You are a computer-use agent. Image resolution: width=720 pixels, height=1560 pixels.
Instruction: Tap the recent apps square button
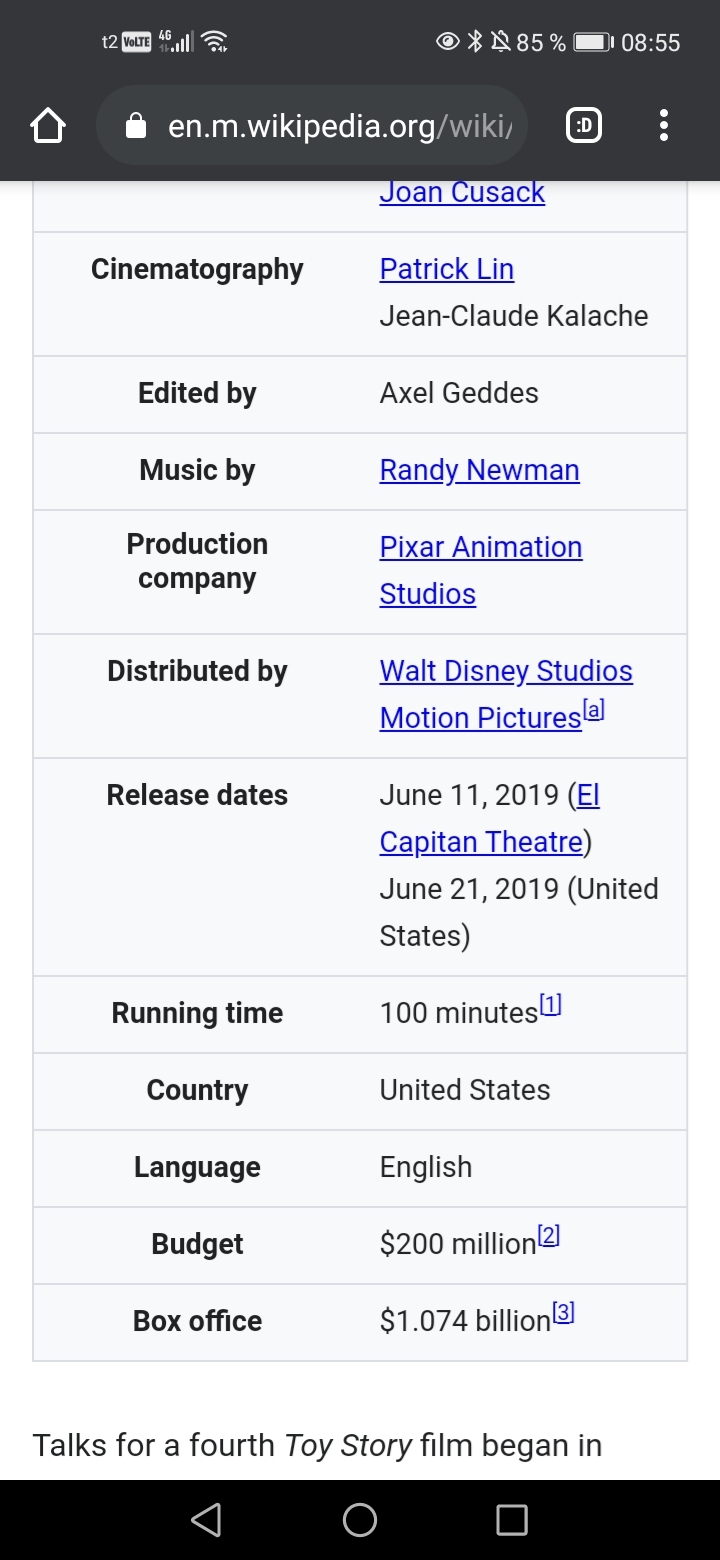512,1520
